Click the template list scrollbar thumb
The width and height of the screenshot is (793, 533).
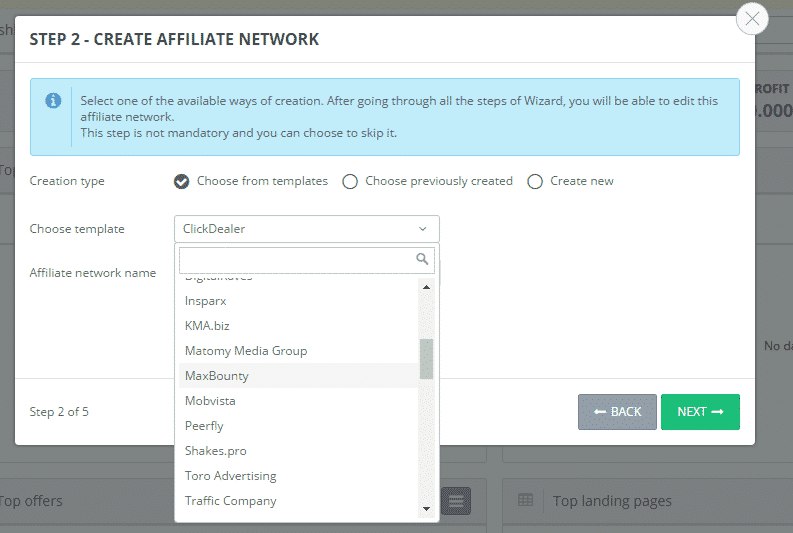(427, 358)
